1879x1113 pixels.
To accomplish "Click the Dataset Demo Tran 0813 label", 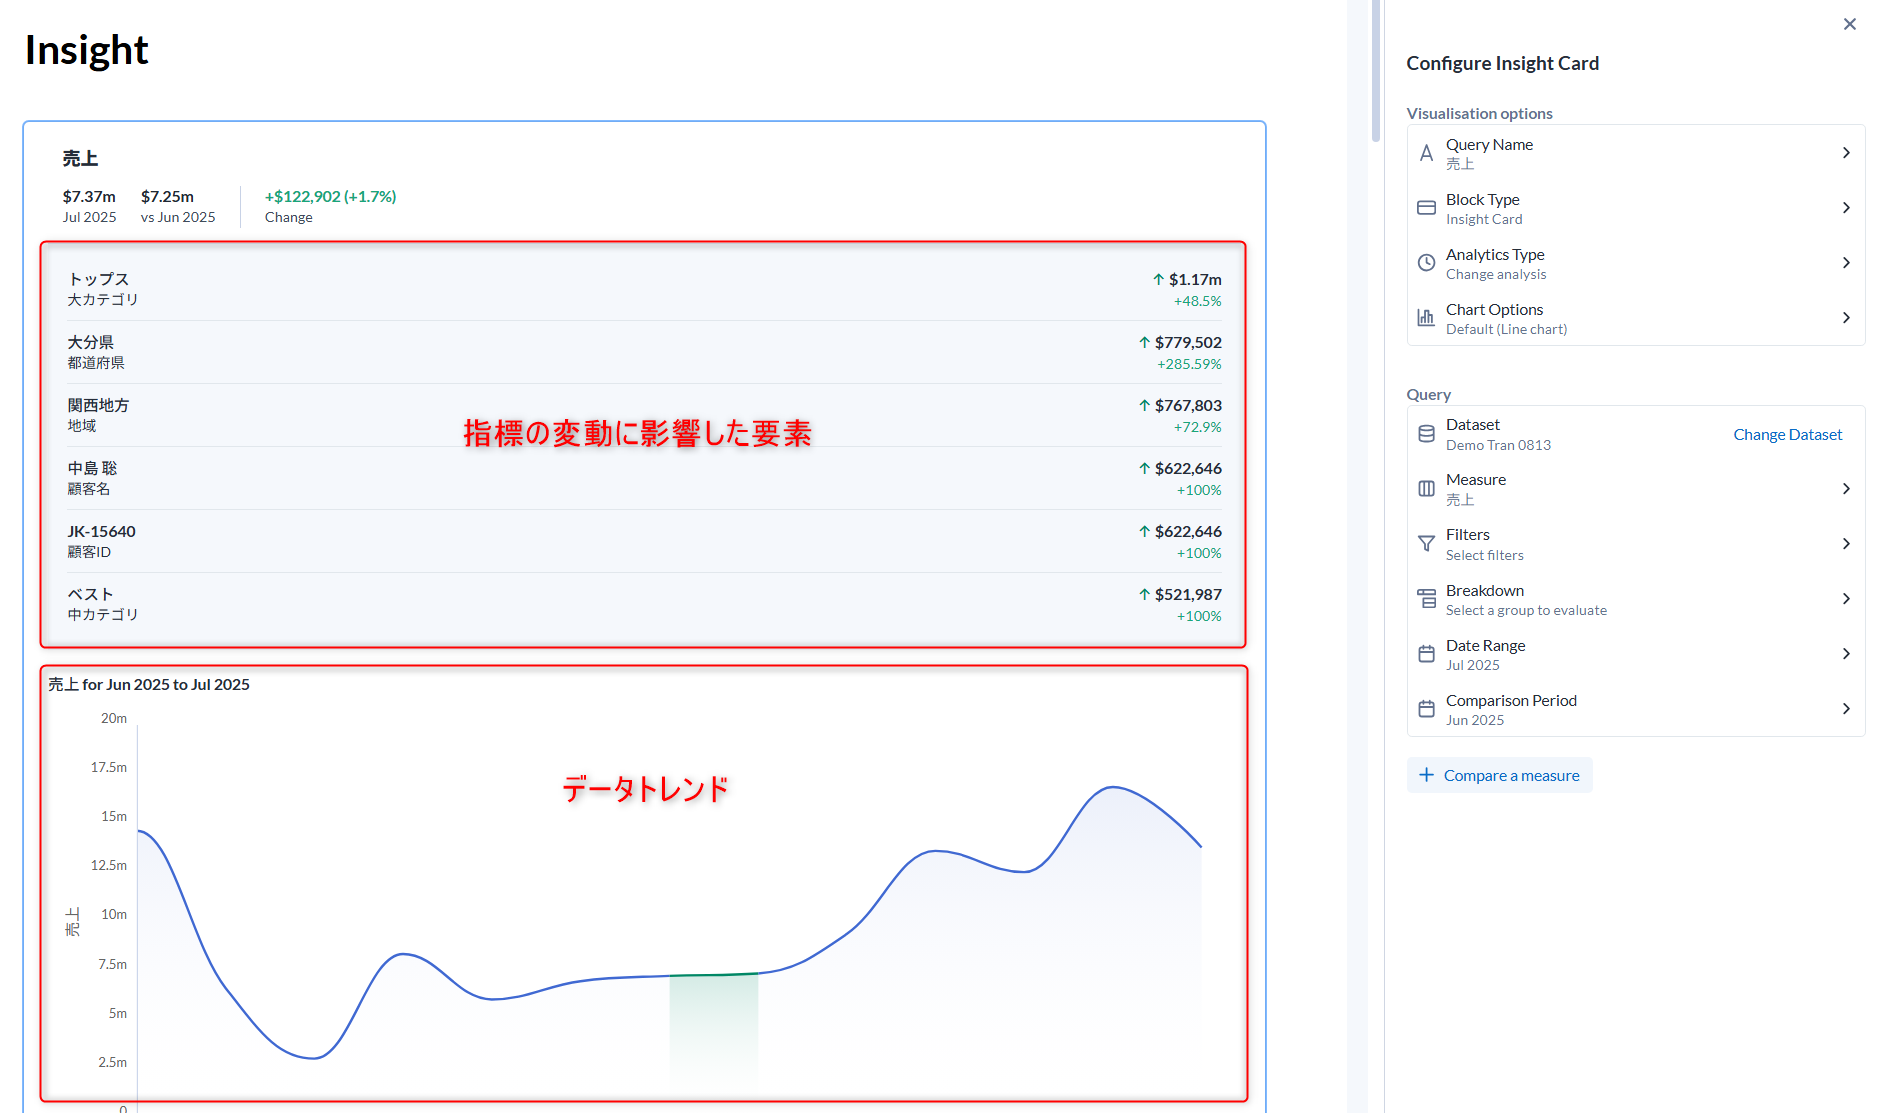I will pos(1498,434).
